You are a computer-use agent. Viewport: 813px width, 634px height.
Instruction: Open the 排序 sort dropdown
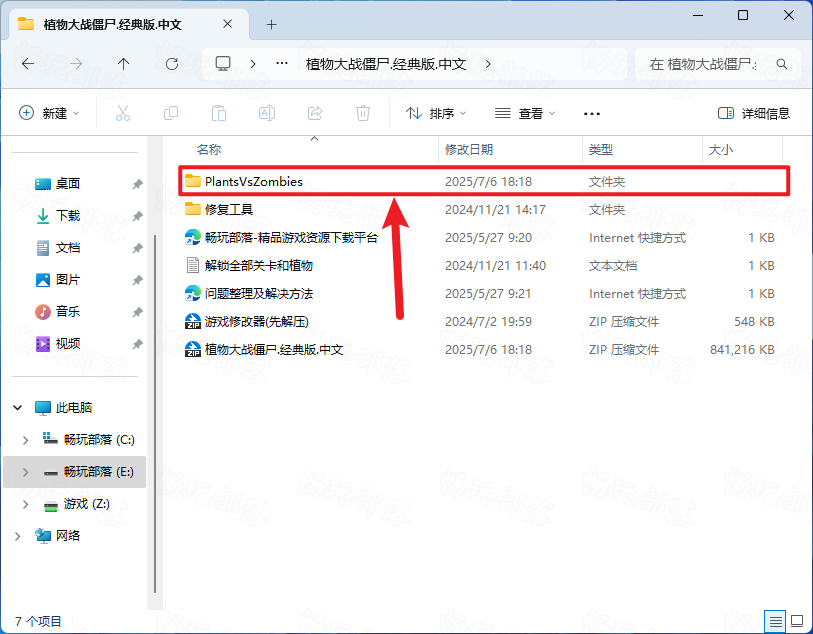[436, 113]
